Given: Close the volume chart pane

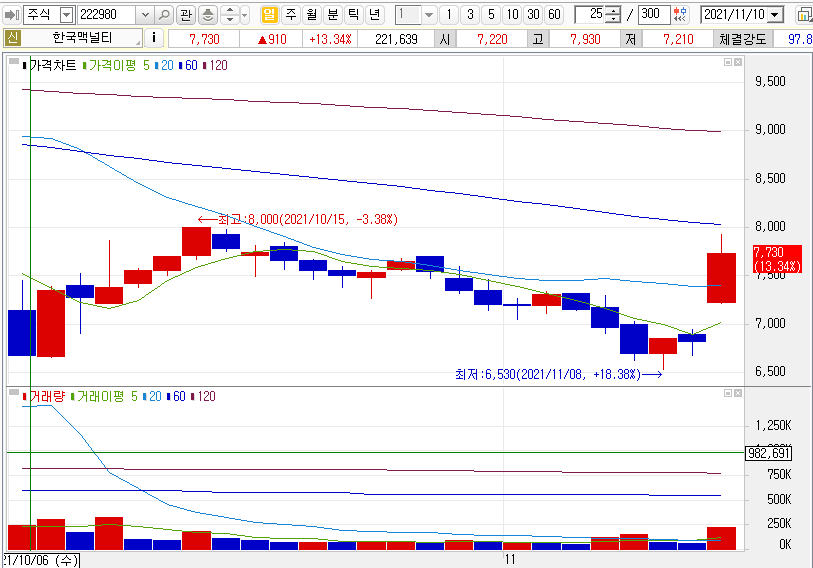Looking at the screenshot, I should pos(738,393).
